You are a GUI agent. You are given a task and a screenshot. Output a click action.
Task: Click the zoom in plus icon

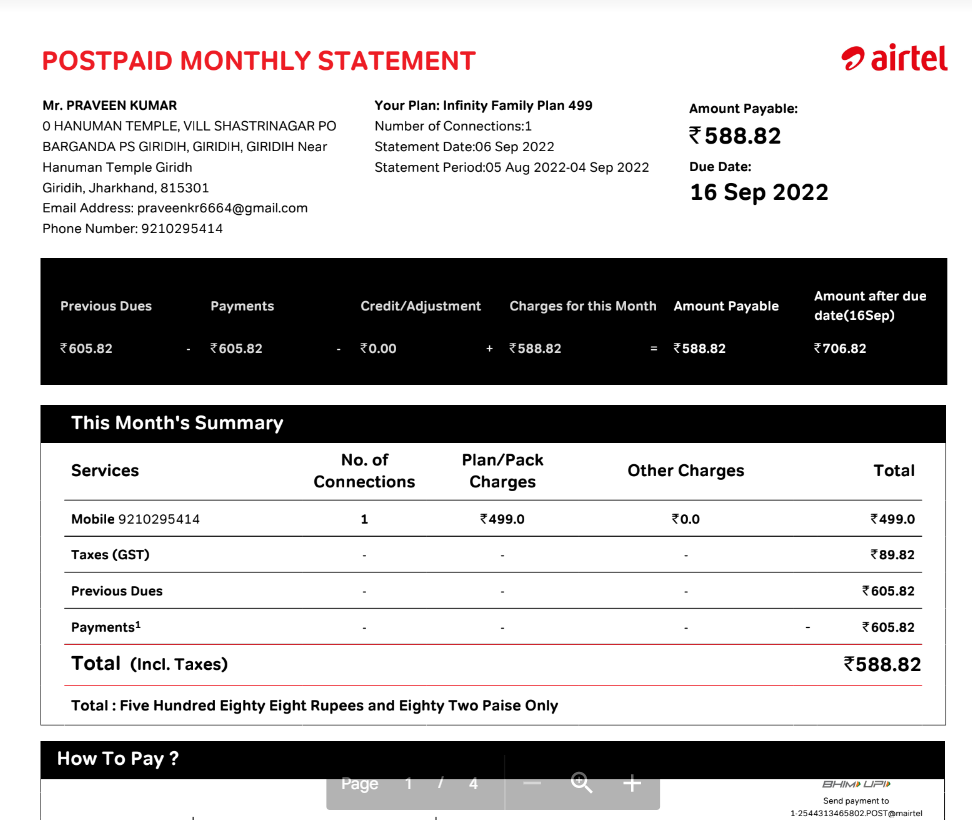[x=632, y=783]
